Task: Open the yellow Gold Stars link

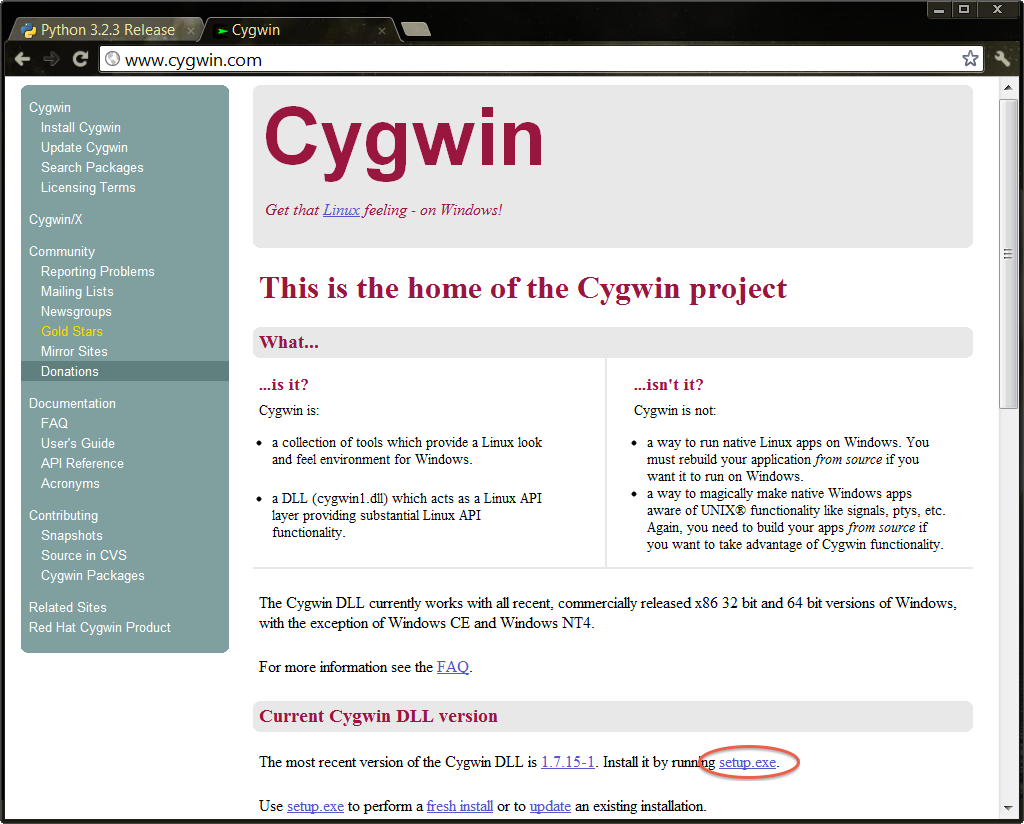Action: coord(72,332)
